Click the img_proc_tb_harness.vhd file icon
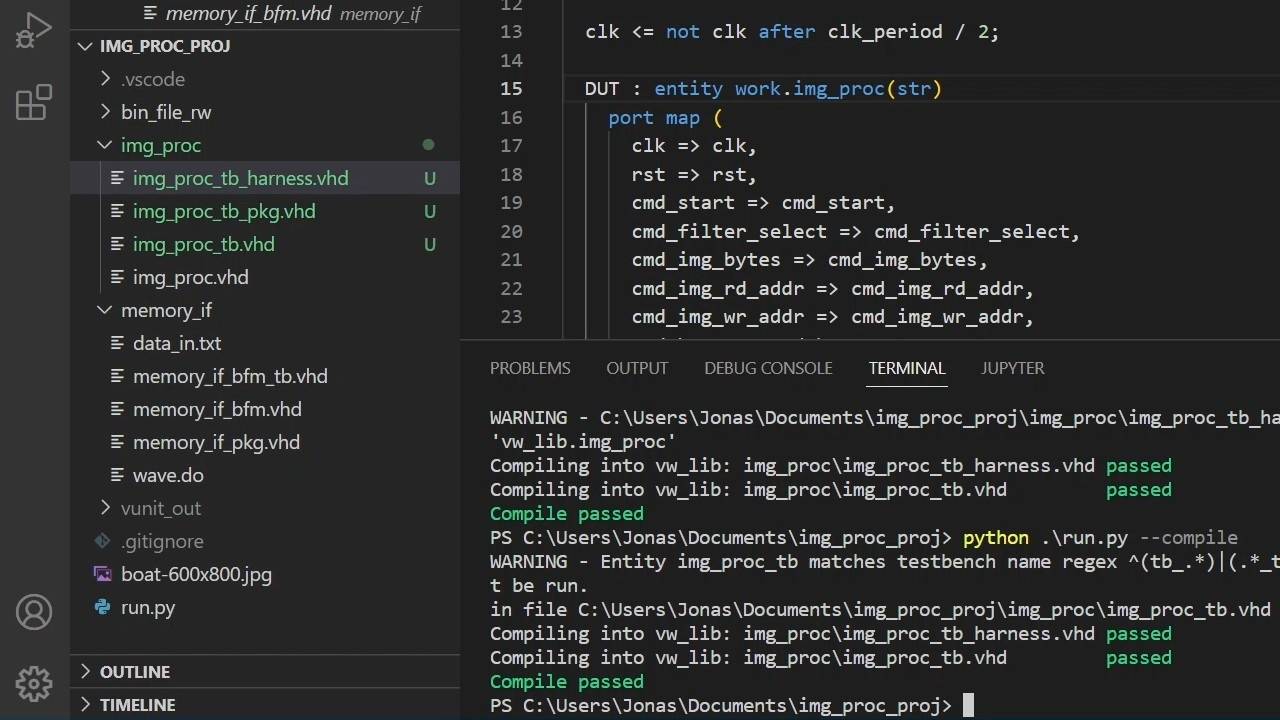 (117, 178)
